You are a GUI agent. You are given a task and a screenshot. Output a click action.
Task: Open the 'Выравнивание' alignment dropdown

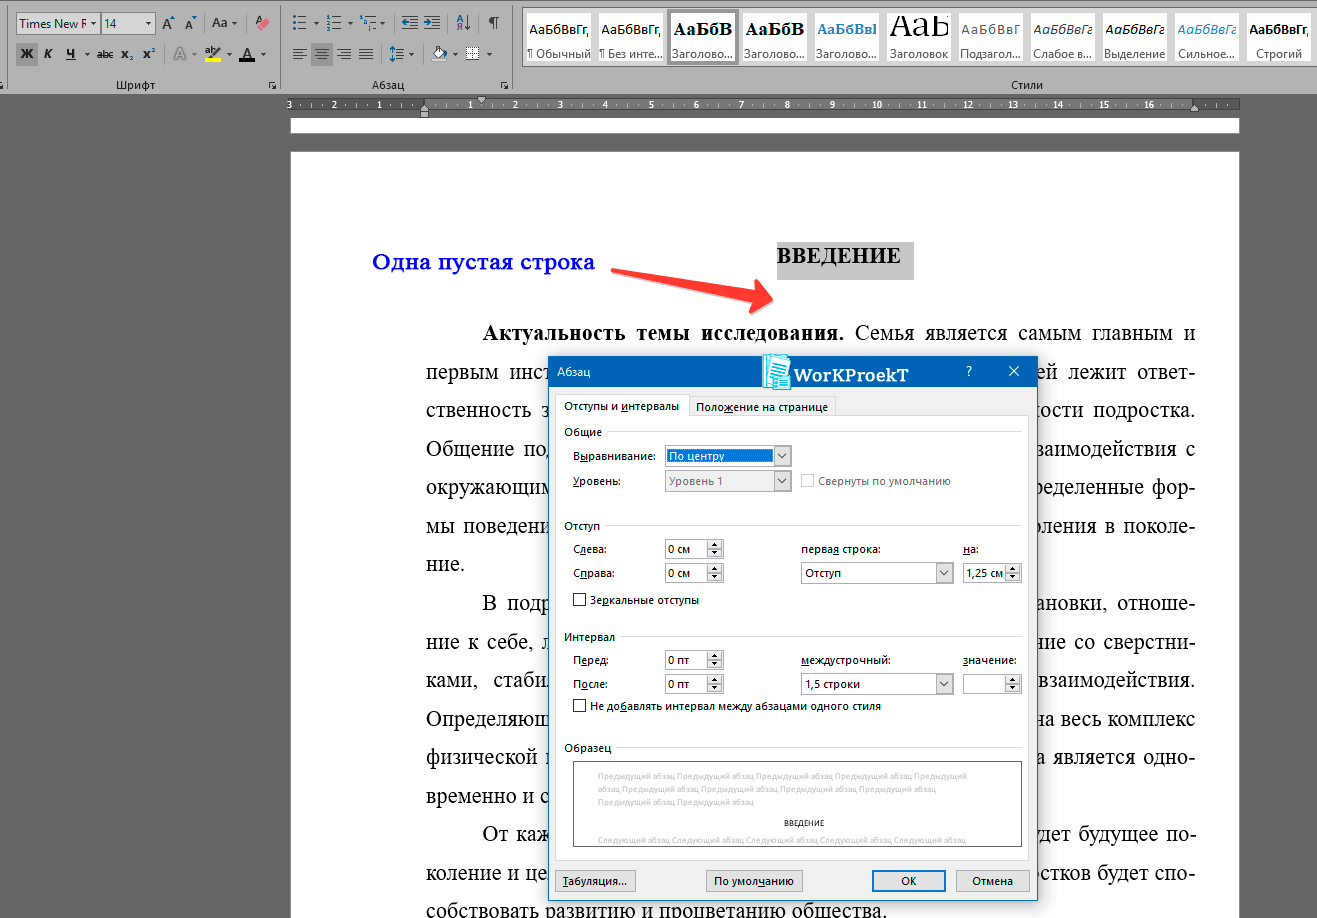782,456
